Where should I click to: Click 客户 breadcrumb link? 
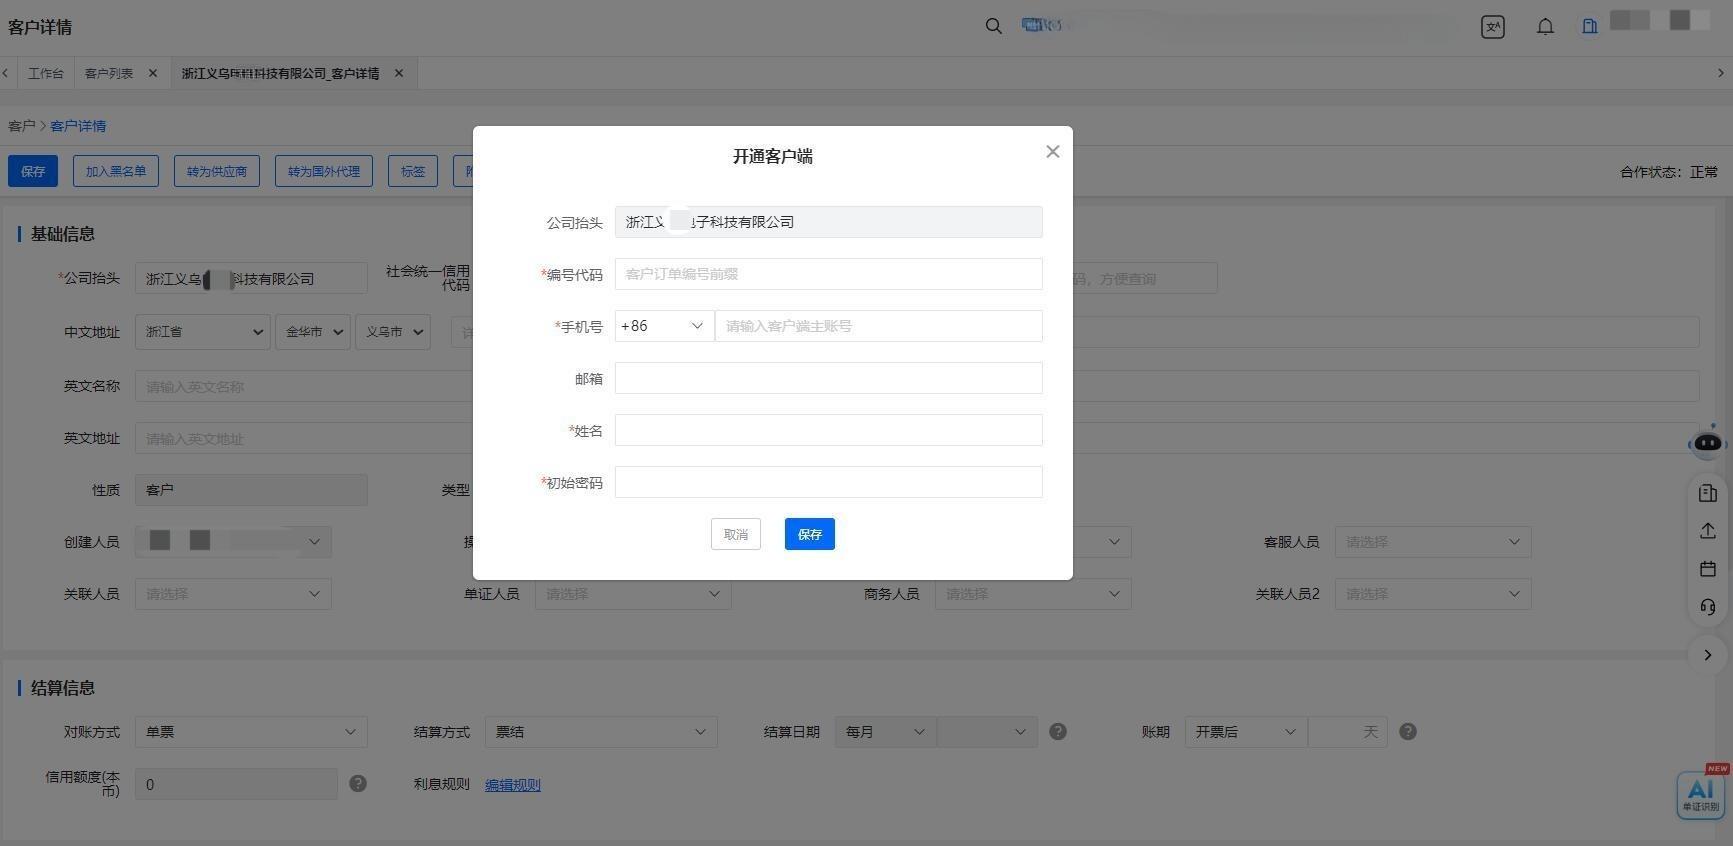21,126
